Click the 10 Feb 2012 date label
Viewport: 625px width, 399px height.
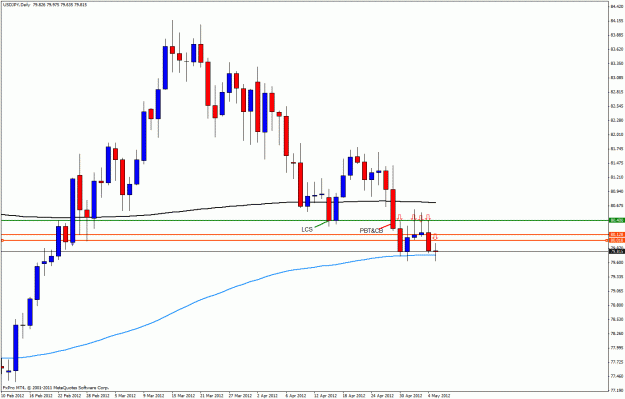click(x=13, y=396)
